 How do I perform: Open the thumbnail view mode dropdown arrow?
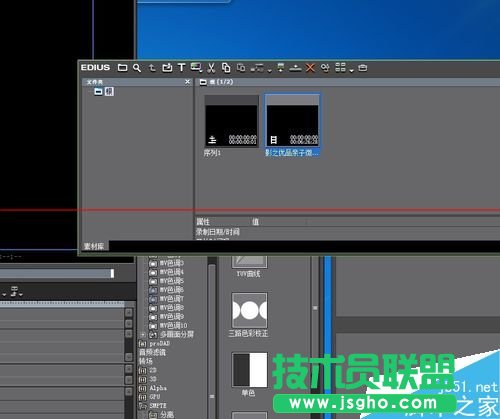(351, 71)
